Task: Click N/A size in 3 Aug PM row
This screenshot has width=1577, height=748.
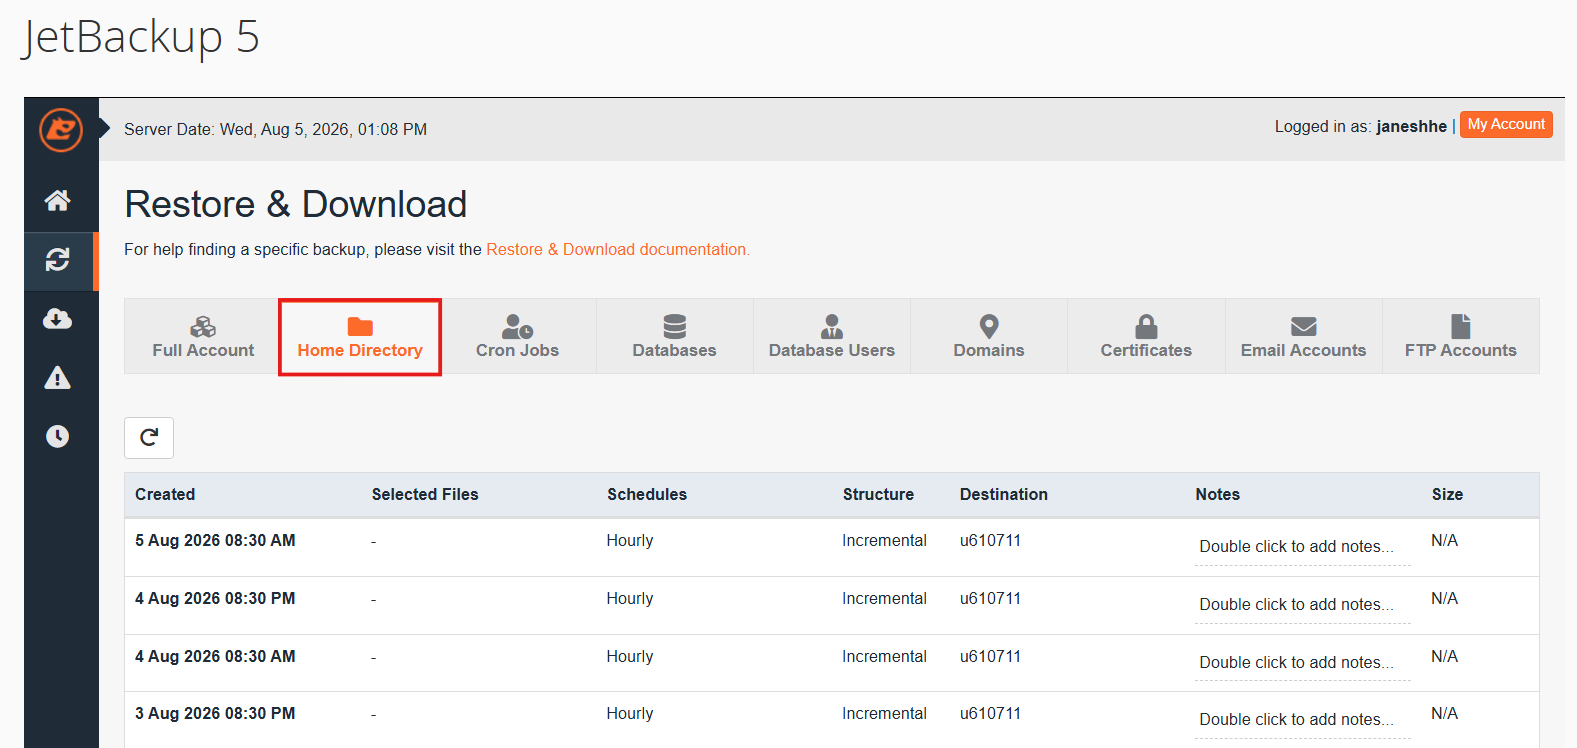Action: (x=1444, y=714)
